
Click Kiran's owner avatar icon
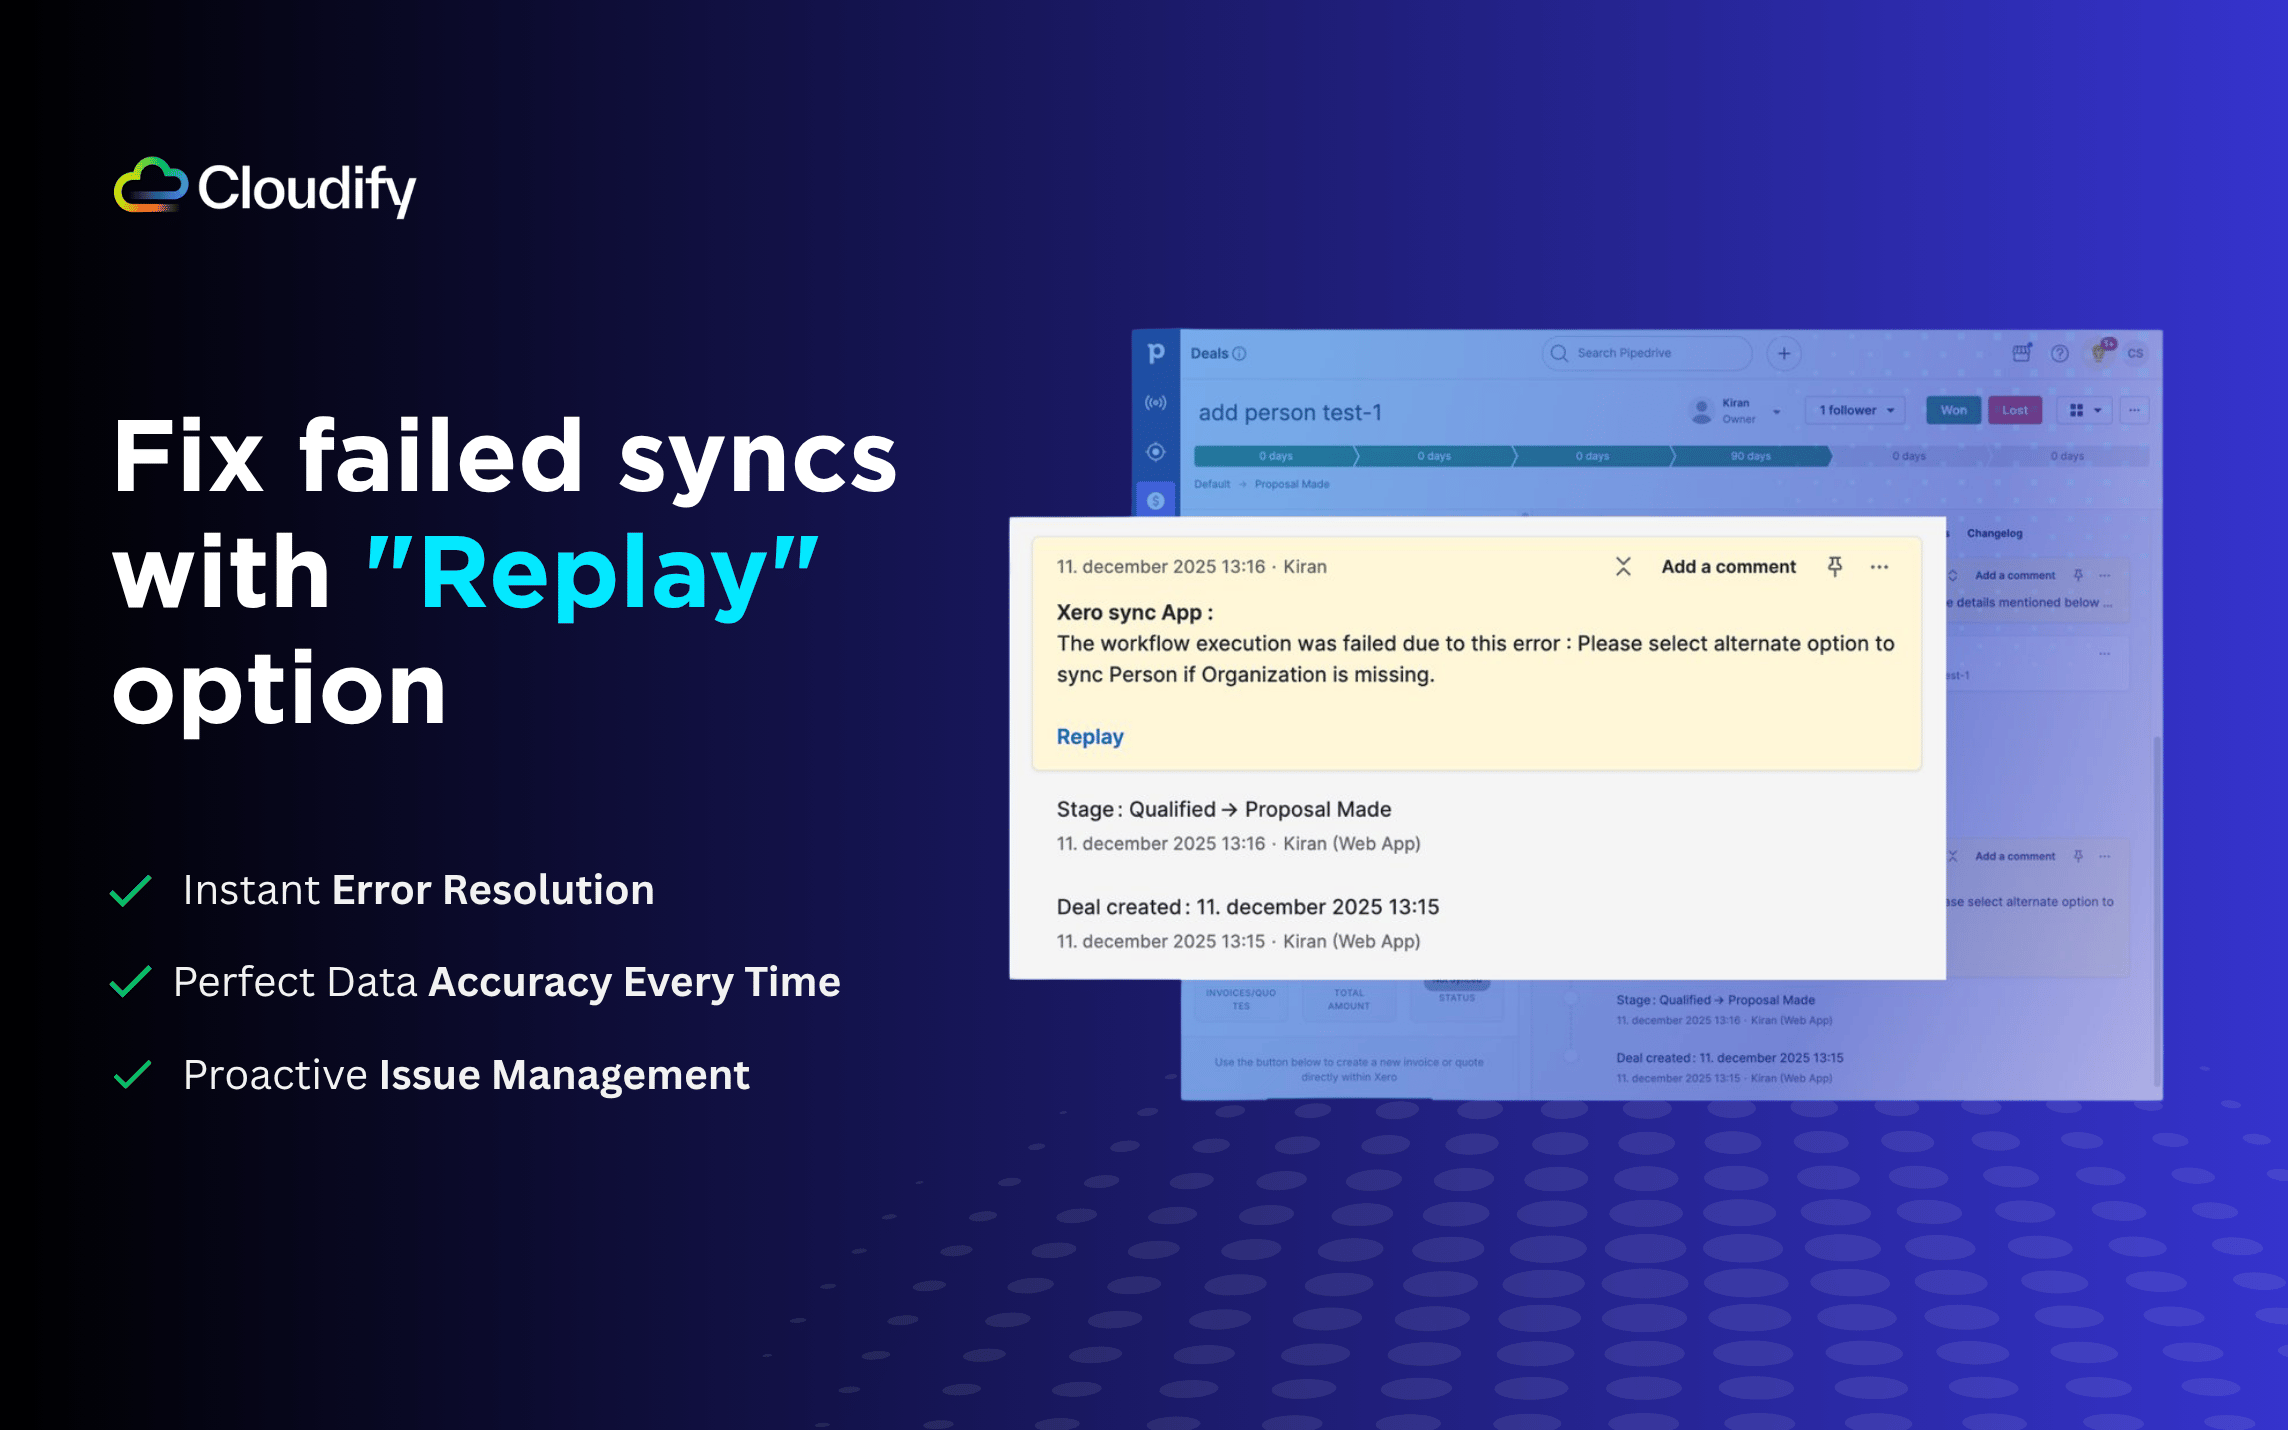tap(1701, 411)
